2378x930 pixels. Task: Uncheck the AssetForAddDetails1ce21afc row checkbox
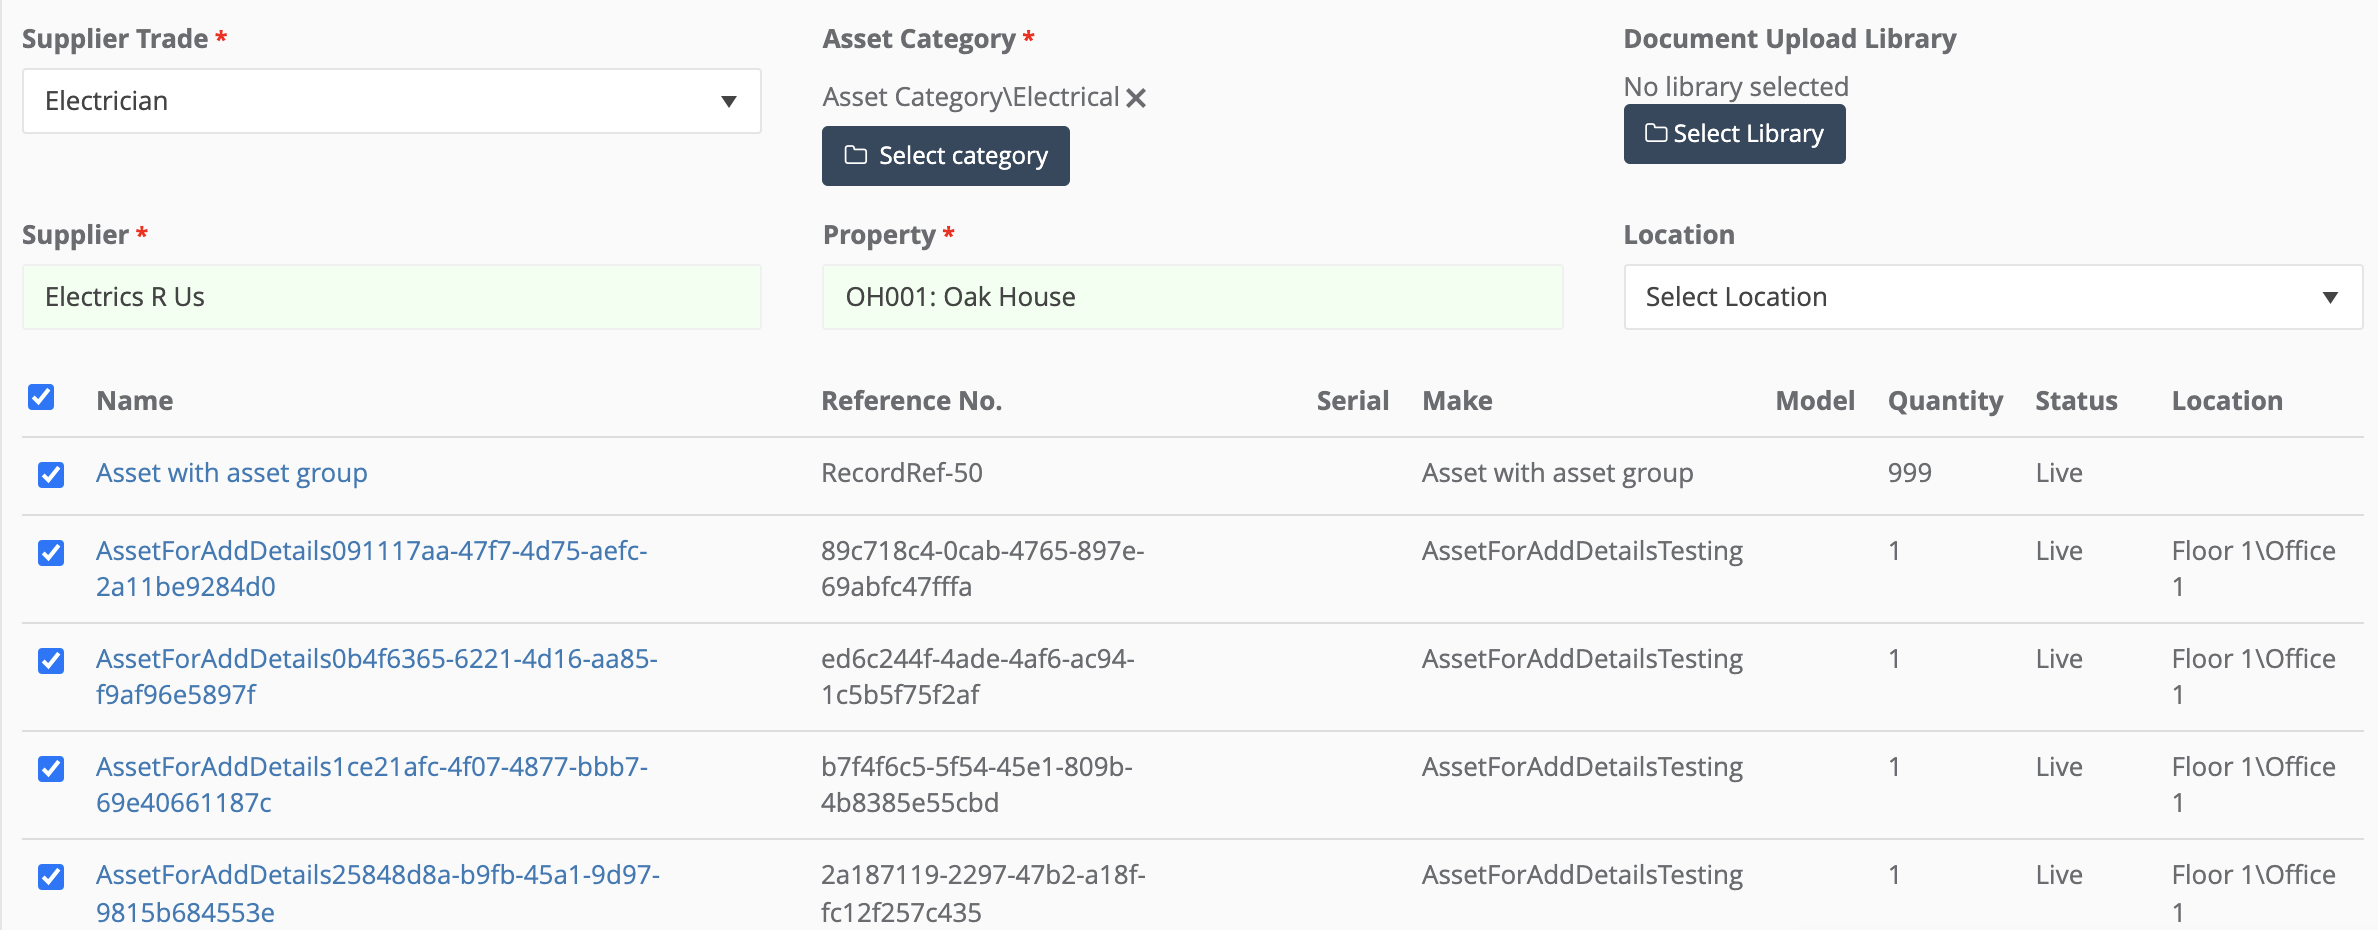click(51, 768)
